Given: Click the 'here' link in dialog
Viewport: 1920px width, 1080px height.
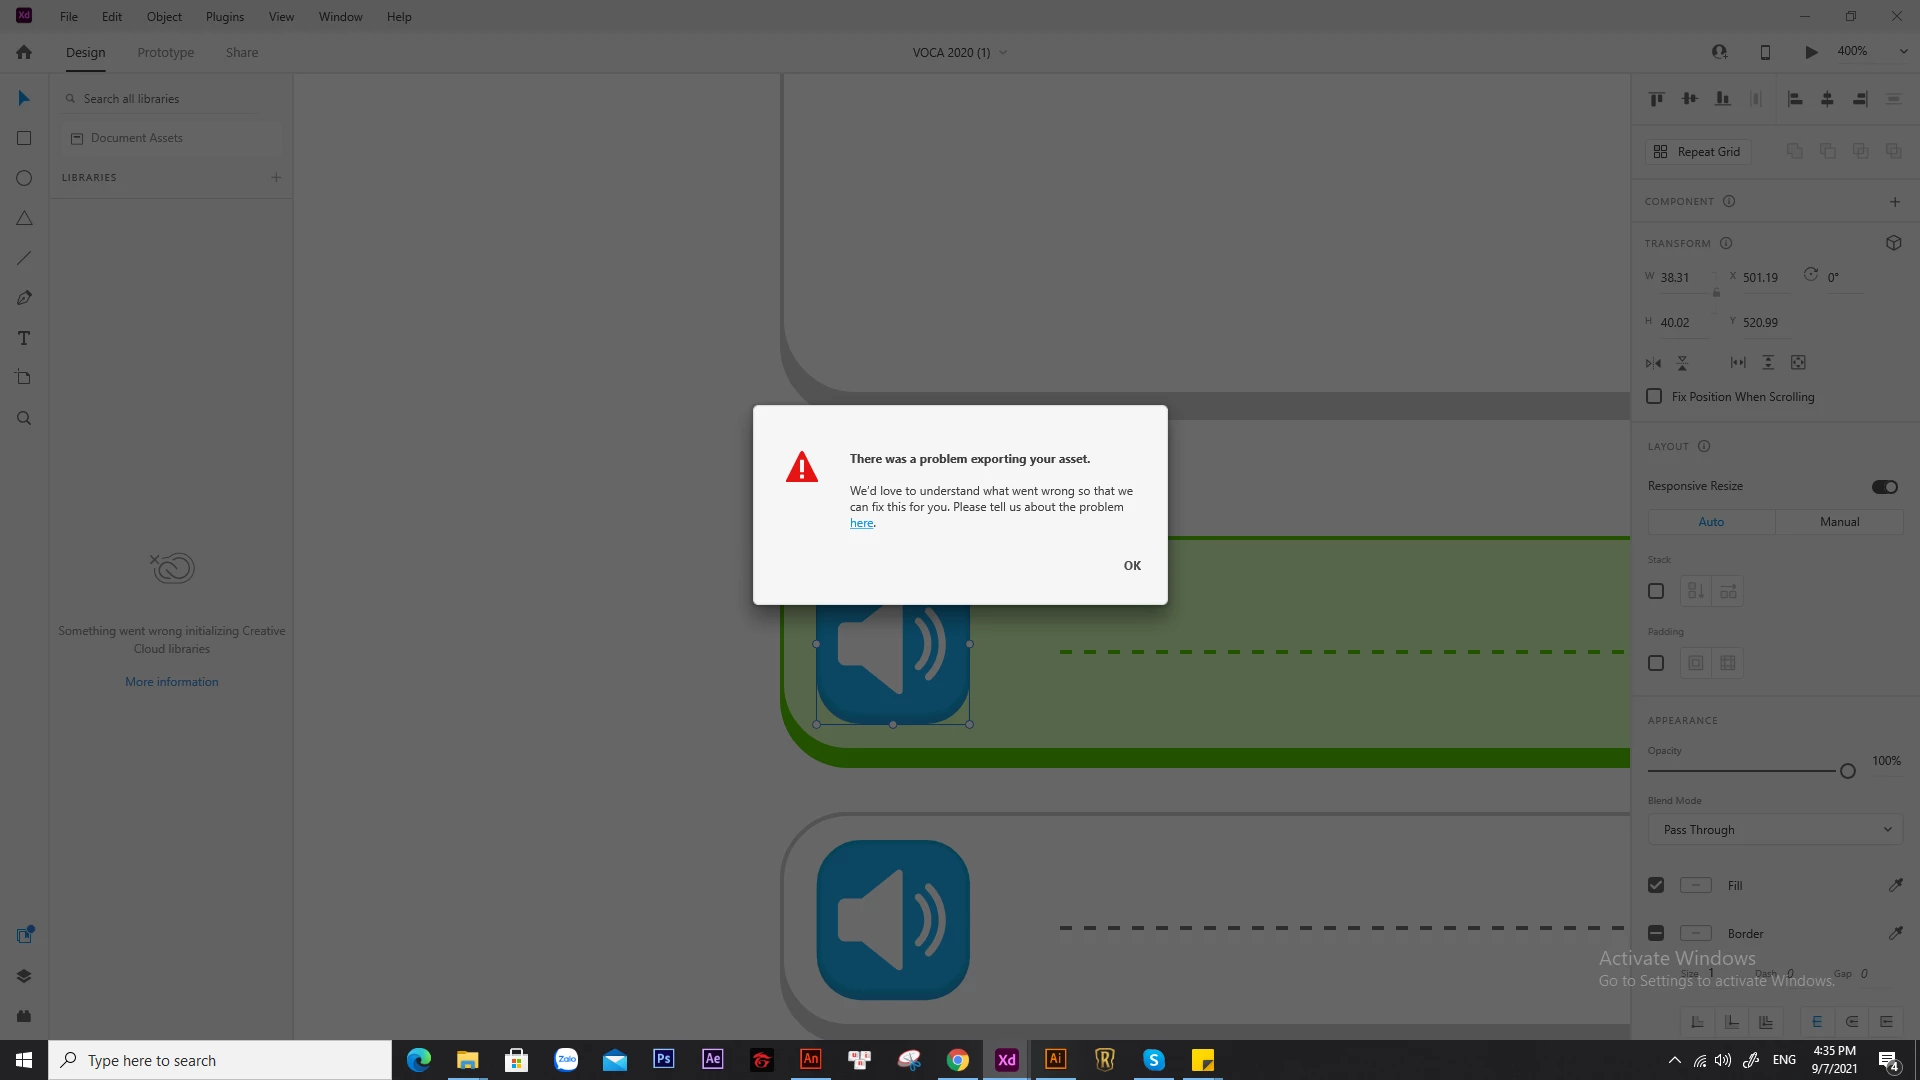Looking at the screenshot, I should pyautogui.click(x=861, y=523).
